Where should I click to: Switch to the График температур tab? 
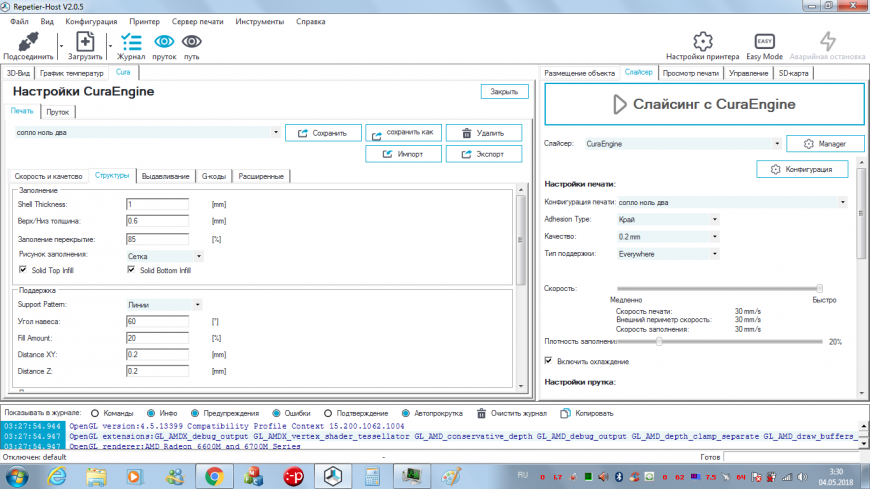pos(72,73)
